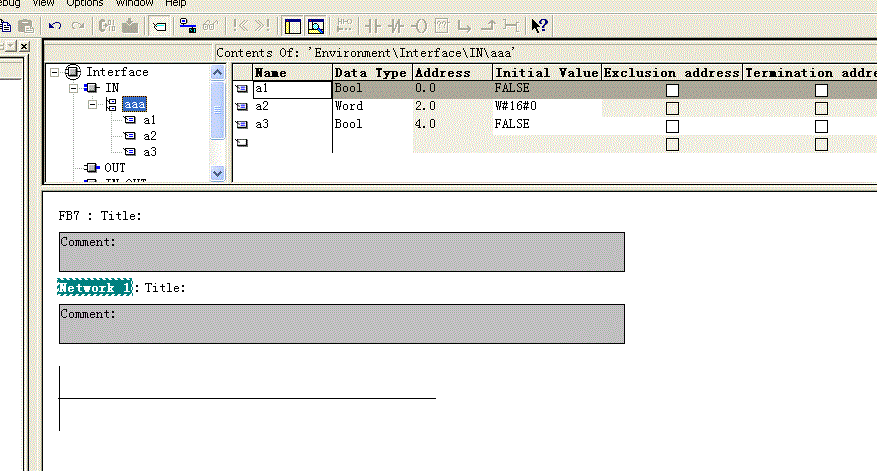
Task: Click the online/offline connection icon
Action: 187,26
